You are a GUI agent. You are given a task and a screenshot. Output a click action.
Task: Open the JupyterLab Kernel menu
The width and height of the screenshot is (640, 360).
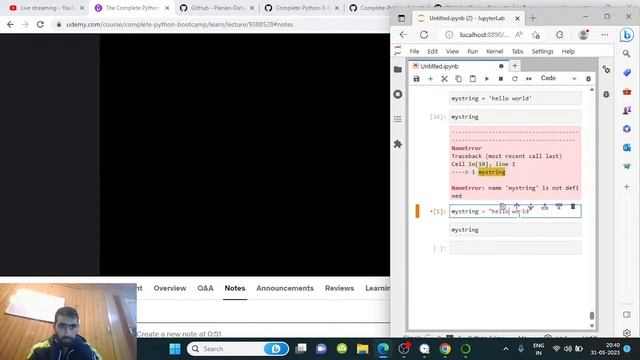click(495, 51)
